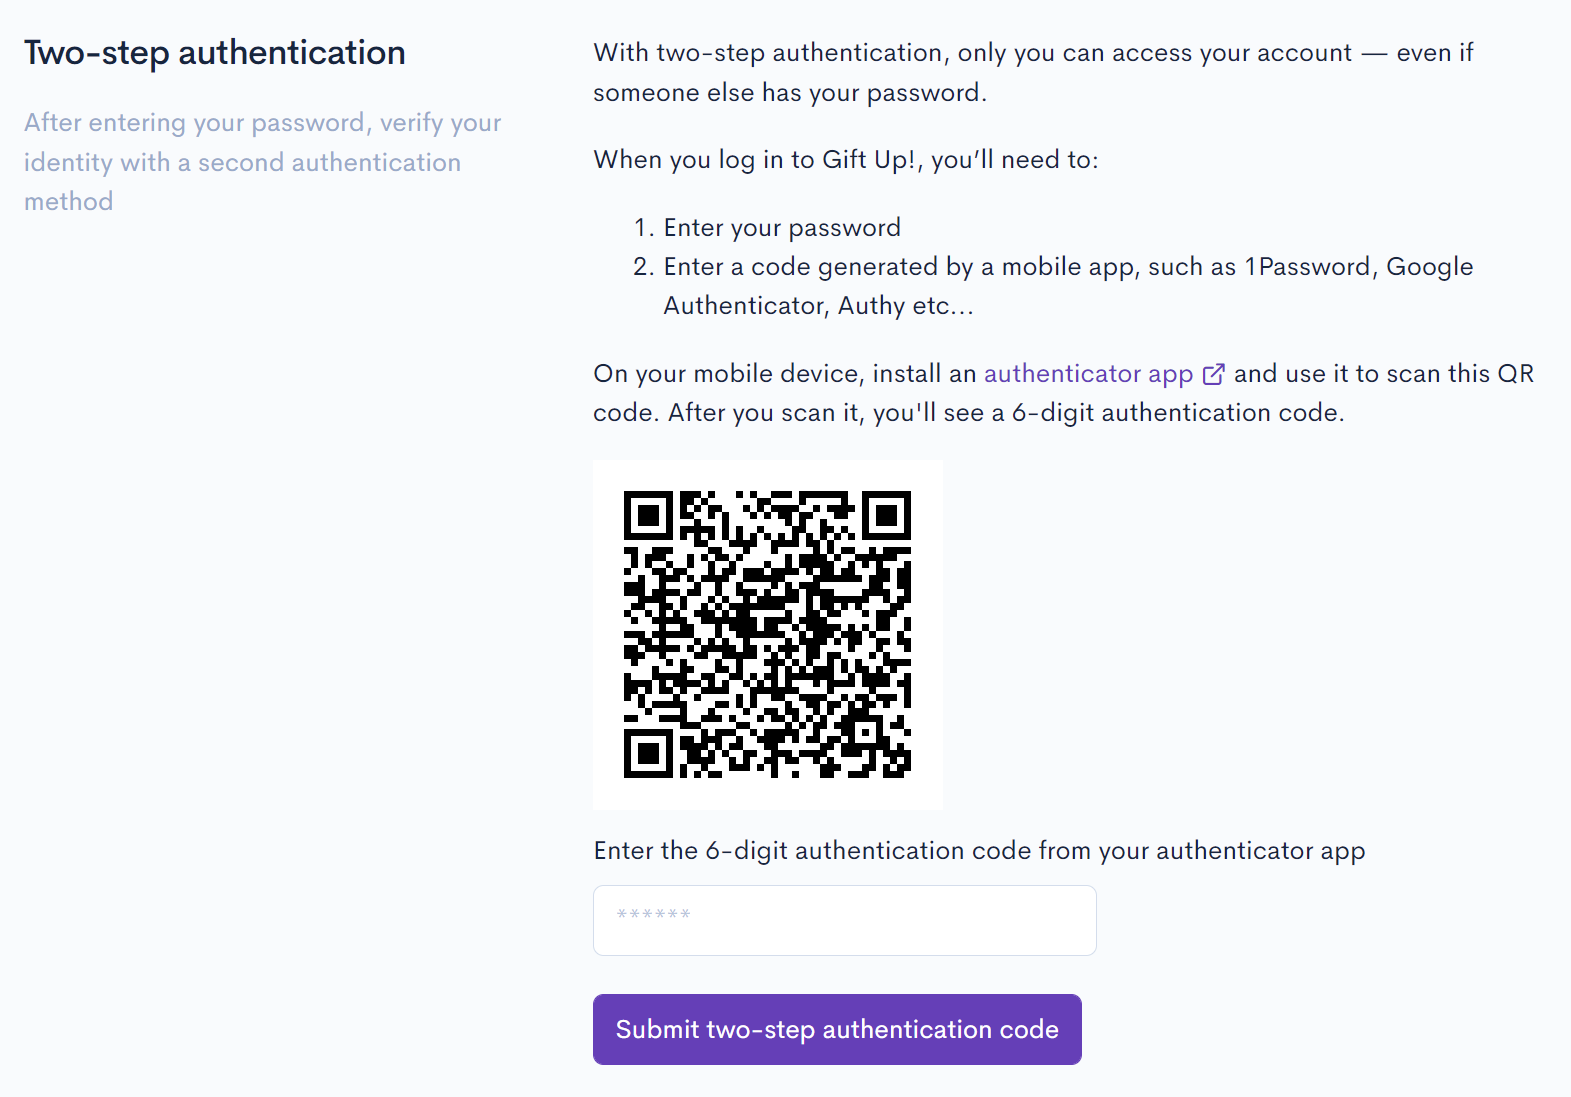Image resolution: width=1571 pixels, height=1097 pixels.
Task: Click the QR code's bottom-left finder square
Action: tap(648, 754)
